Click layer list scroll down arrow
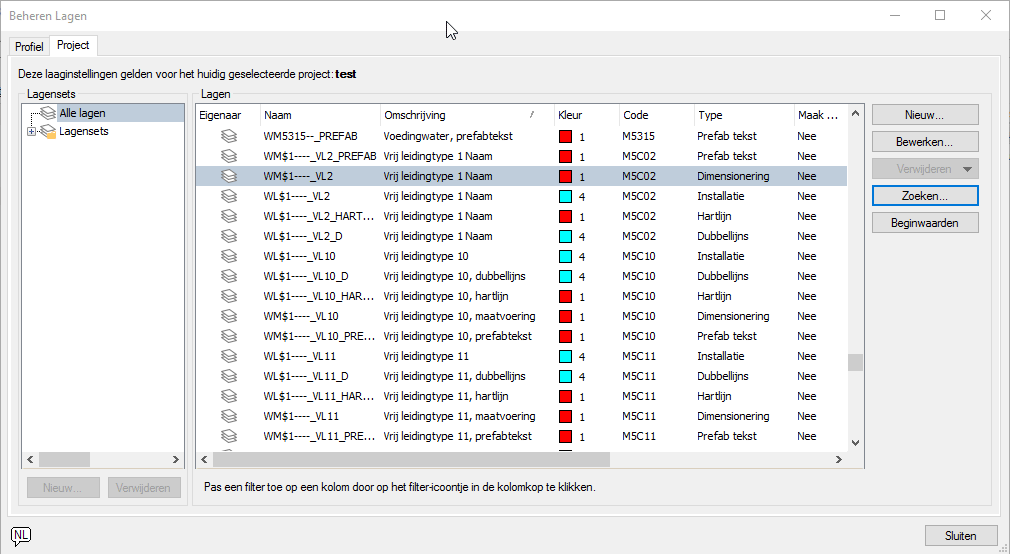The image size is (1010, 554). click(855, 443)
